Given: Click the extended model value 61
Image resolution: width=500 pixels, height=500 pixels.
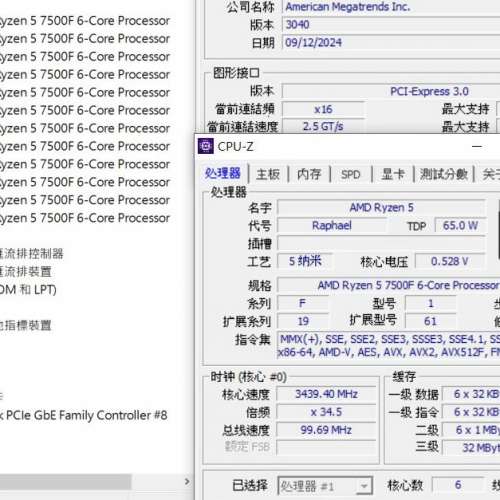Looking at the screenshot, I should pos(430,321).
